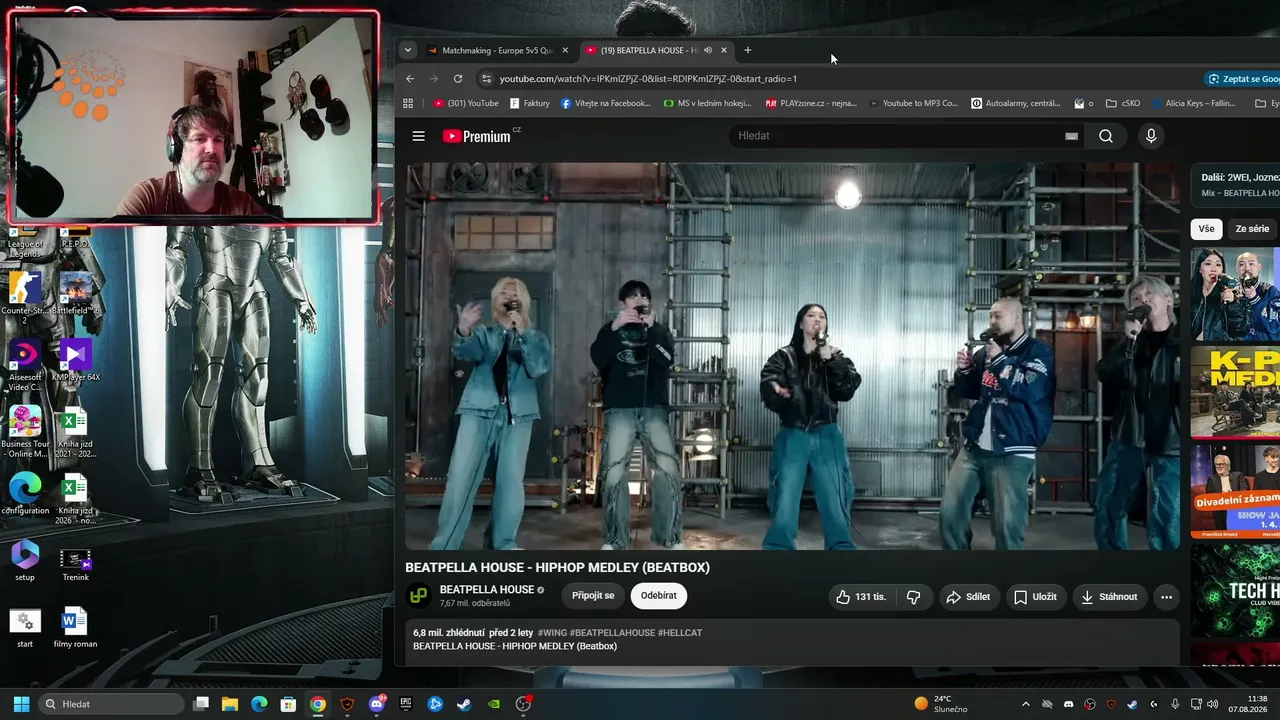
Task: Select the 'Vše' filter chip
Action: 1207,229
